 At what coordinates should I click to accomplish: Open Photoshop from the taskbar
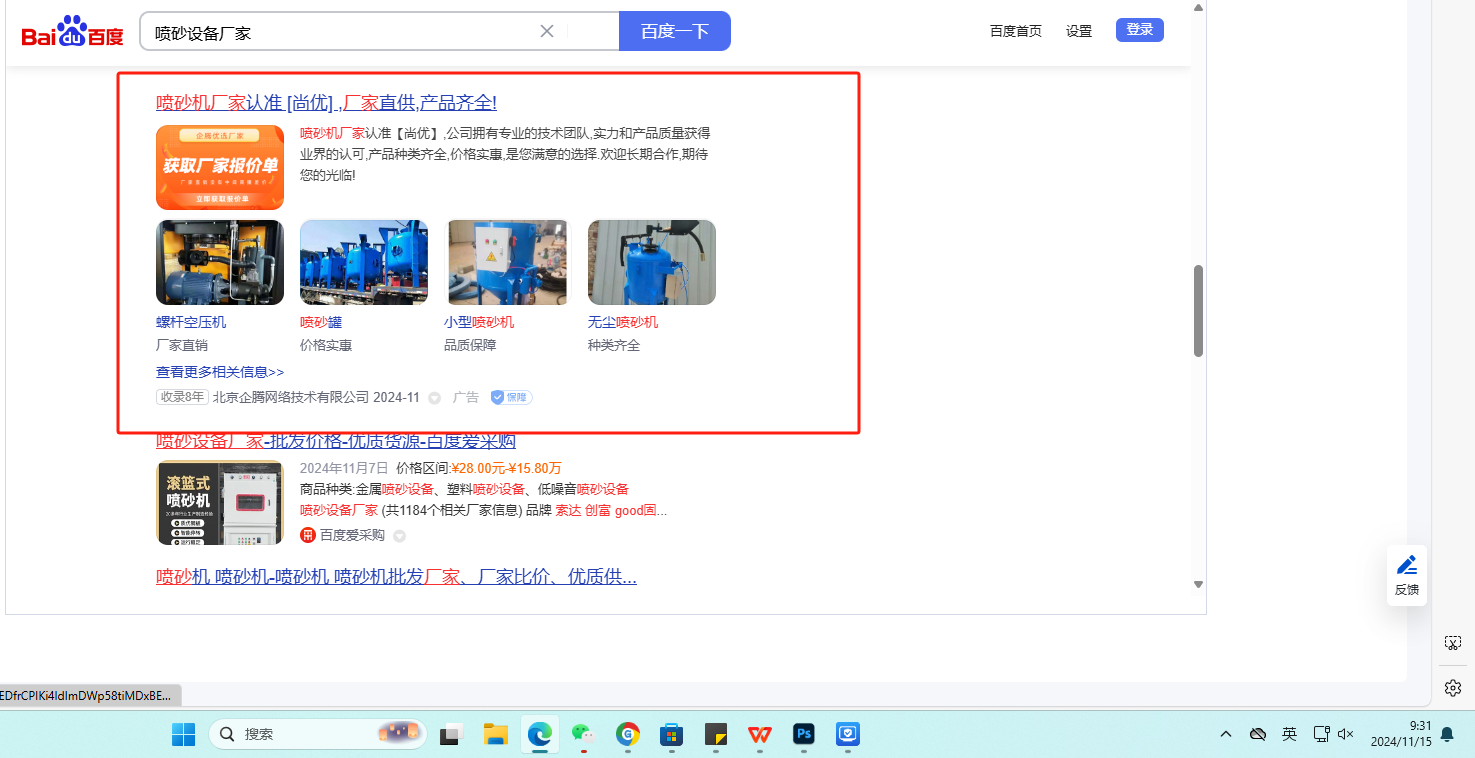coord(804,734)
